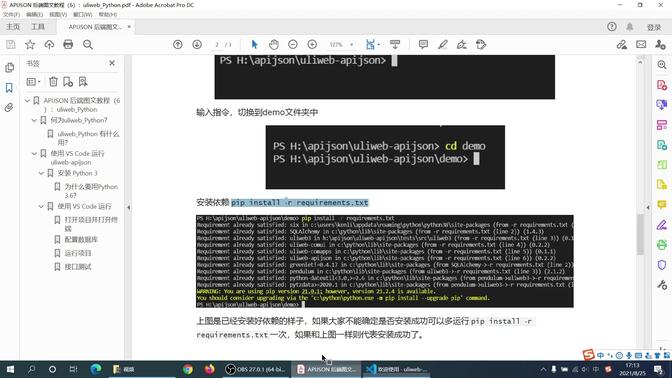Viewport: 672px width, 378px height.
Task: Open fit page options icon
Action: click(x=372, y=45)
